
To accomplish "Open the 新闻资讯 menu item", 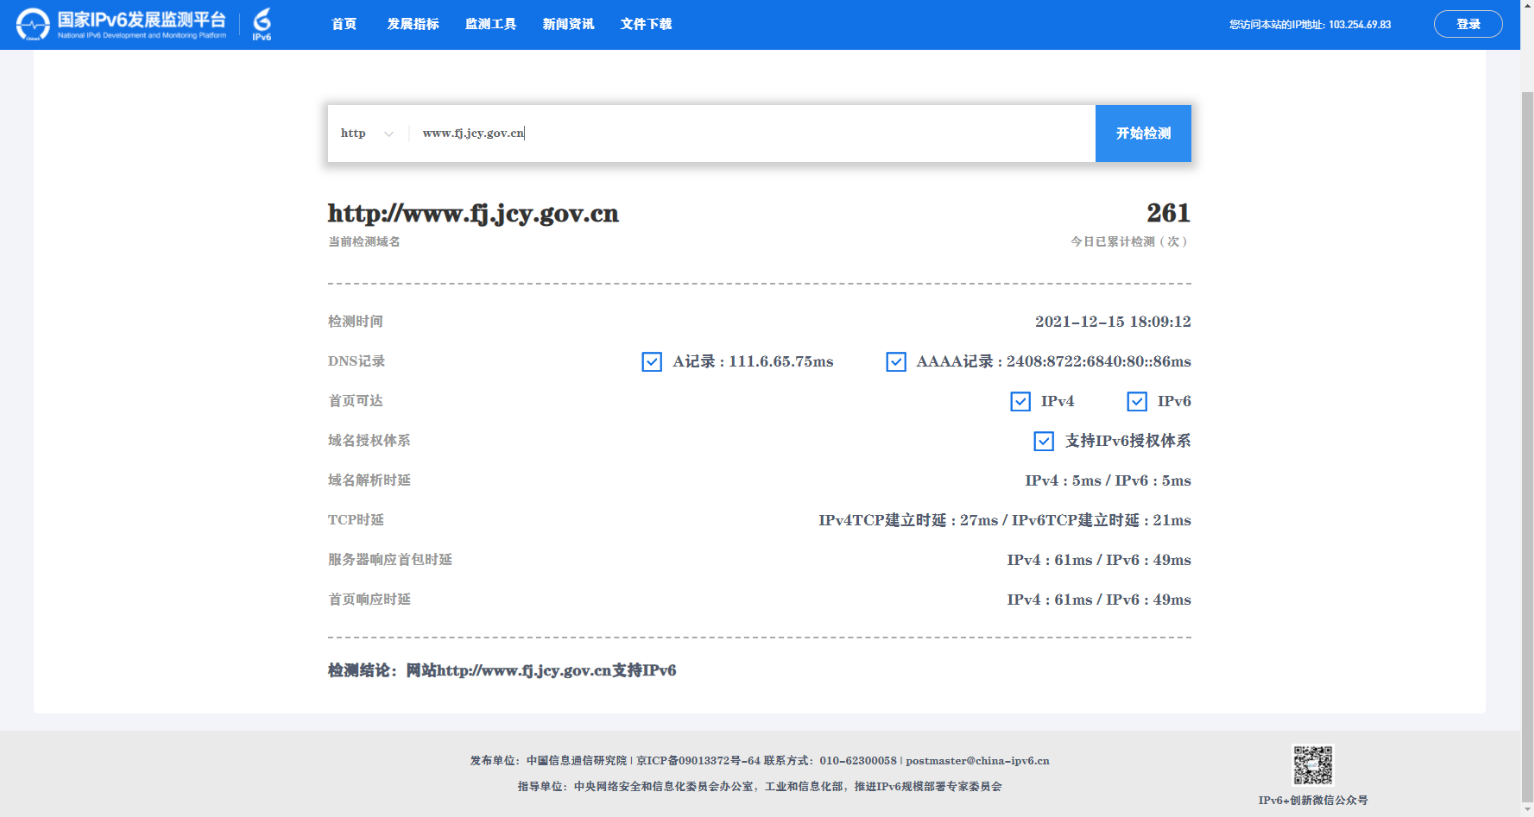I will pyautogui.click(x=568, y=24).
